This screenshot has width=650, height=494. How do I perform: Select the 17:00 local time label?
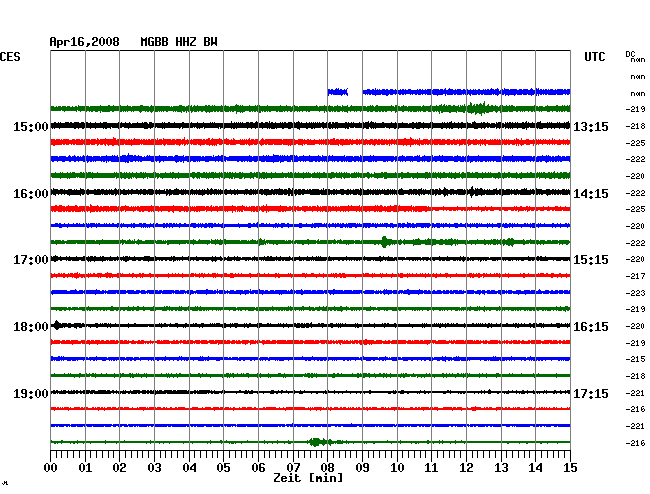click(30, 260)
